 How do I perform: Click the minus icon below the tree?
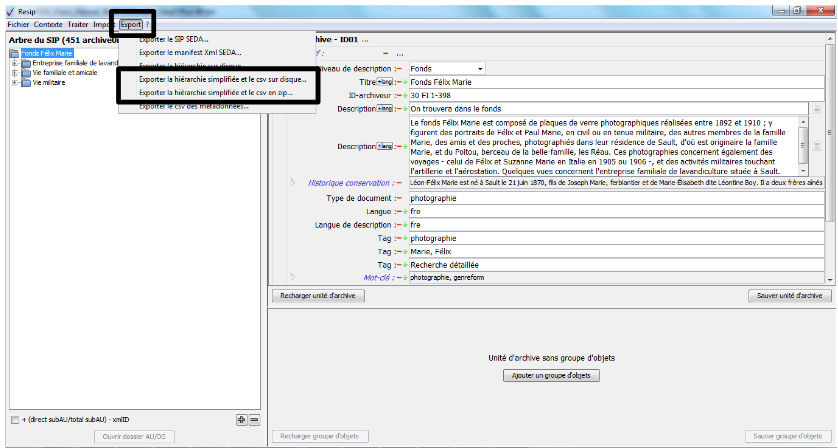coord(254,419)
